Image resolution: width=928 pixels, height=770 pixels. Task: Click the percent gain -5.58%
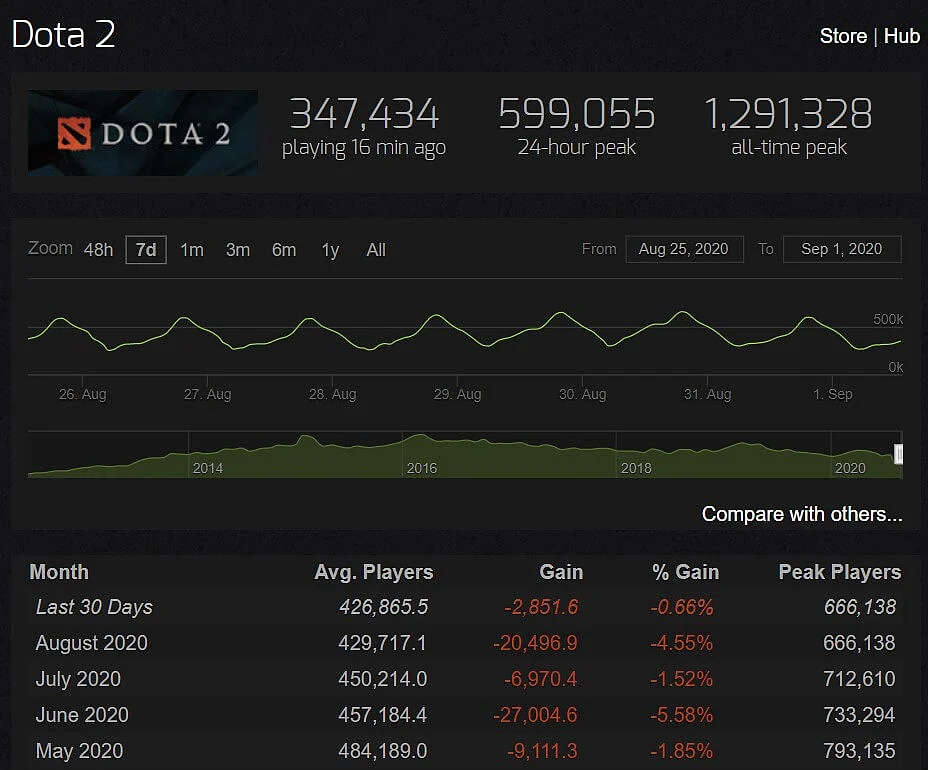[x=681, y=715]
